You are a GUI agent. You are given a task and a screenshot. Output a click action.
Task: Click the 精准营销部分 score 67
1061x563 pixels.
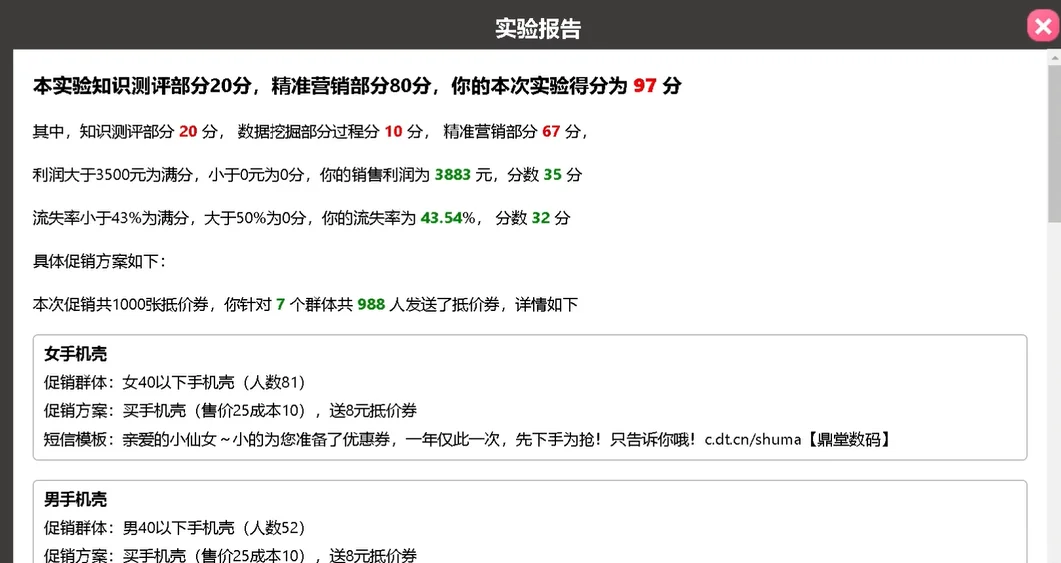551,131
